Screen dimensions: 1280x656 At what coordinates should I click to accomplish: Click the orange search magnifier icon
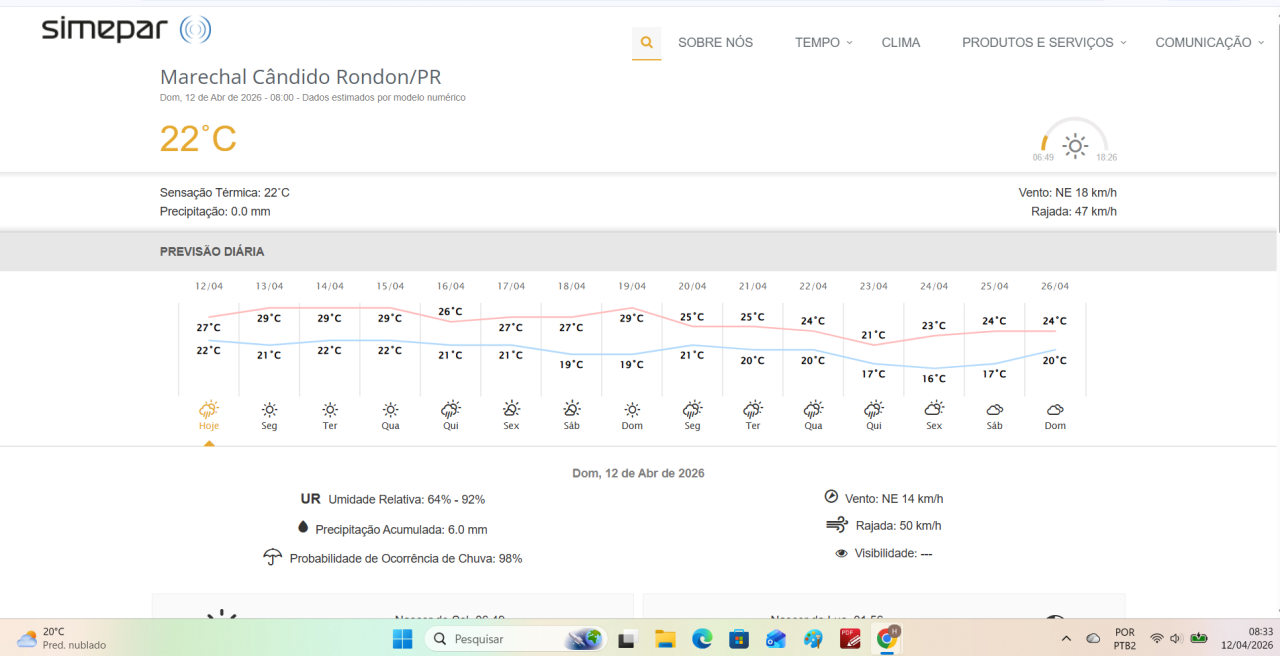tap(646, 43)
